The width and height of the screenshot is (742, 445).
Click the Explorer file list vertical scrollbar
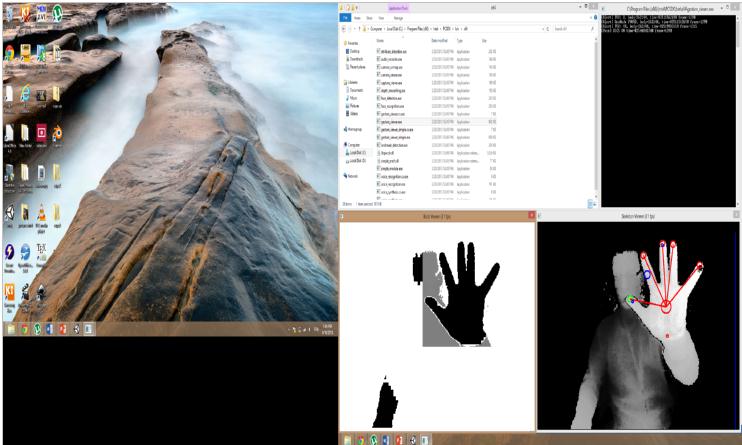coord(595,120)
